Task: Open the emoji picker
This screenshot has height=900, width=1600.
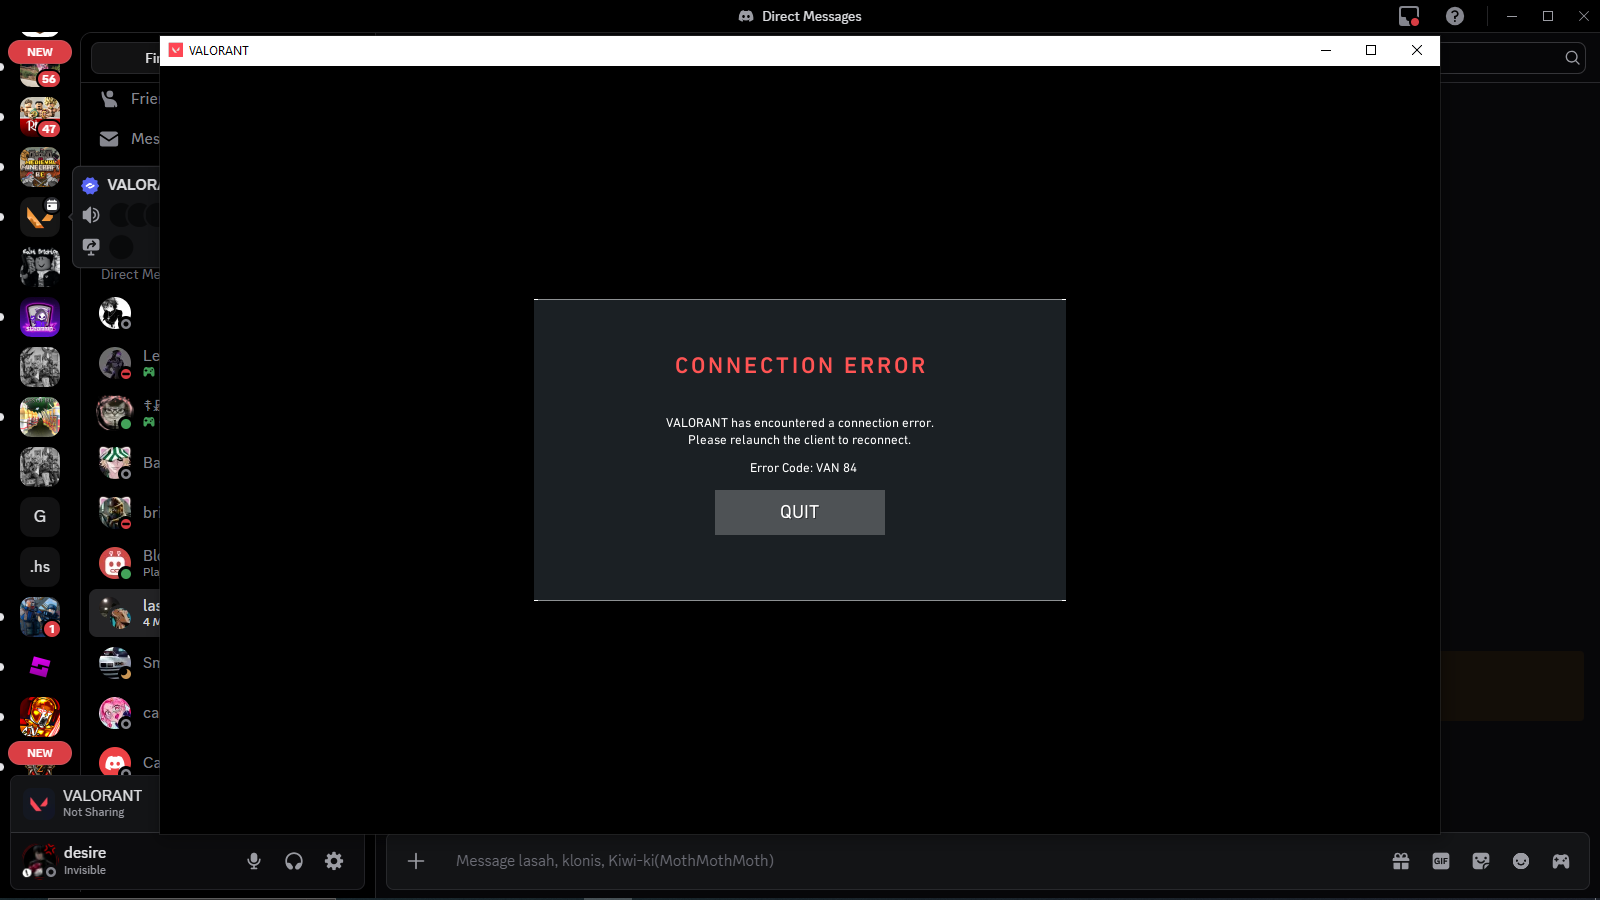Action: click(1521, 861)
